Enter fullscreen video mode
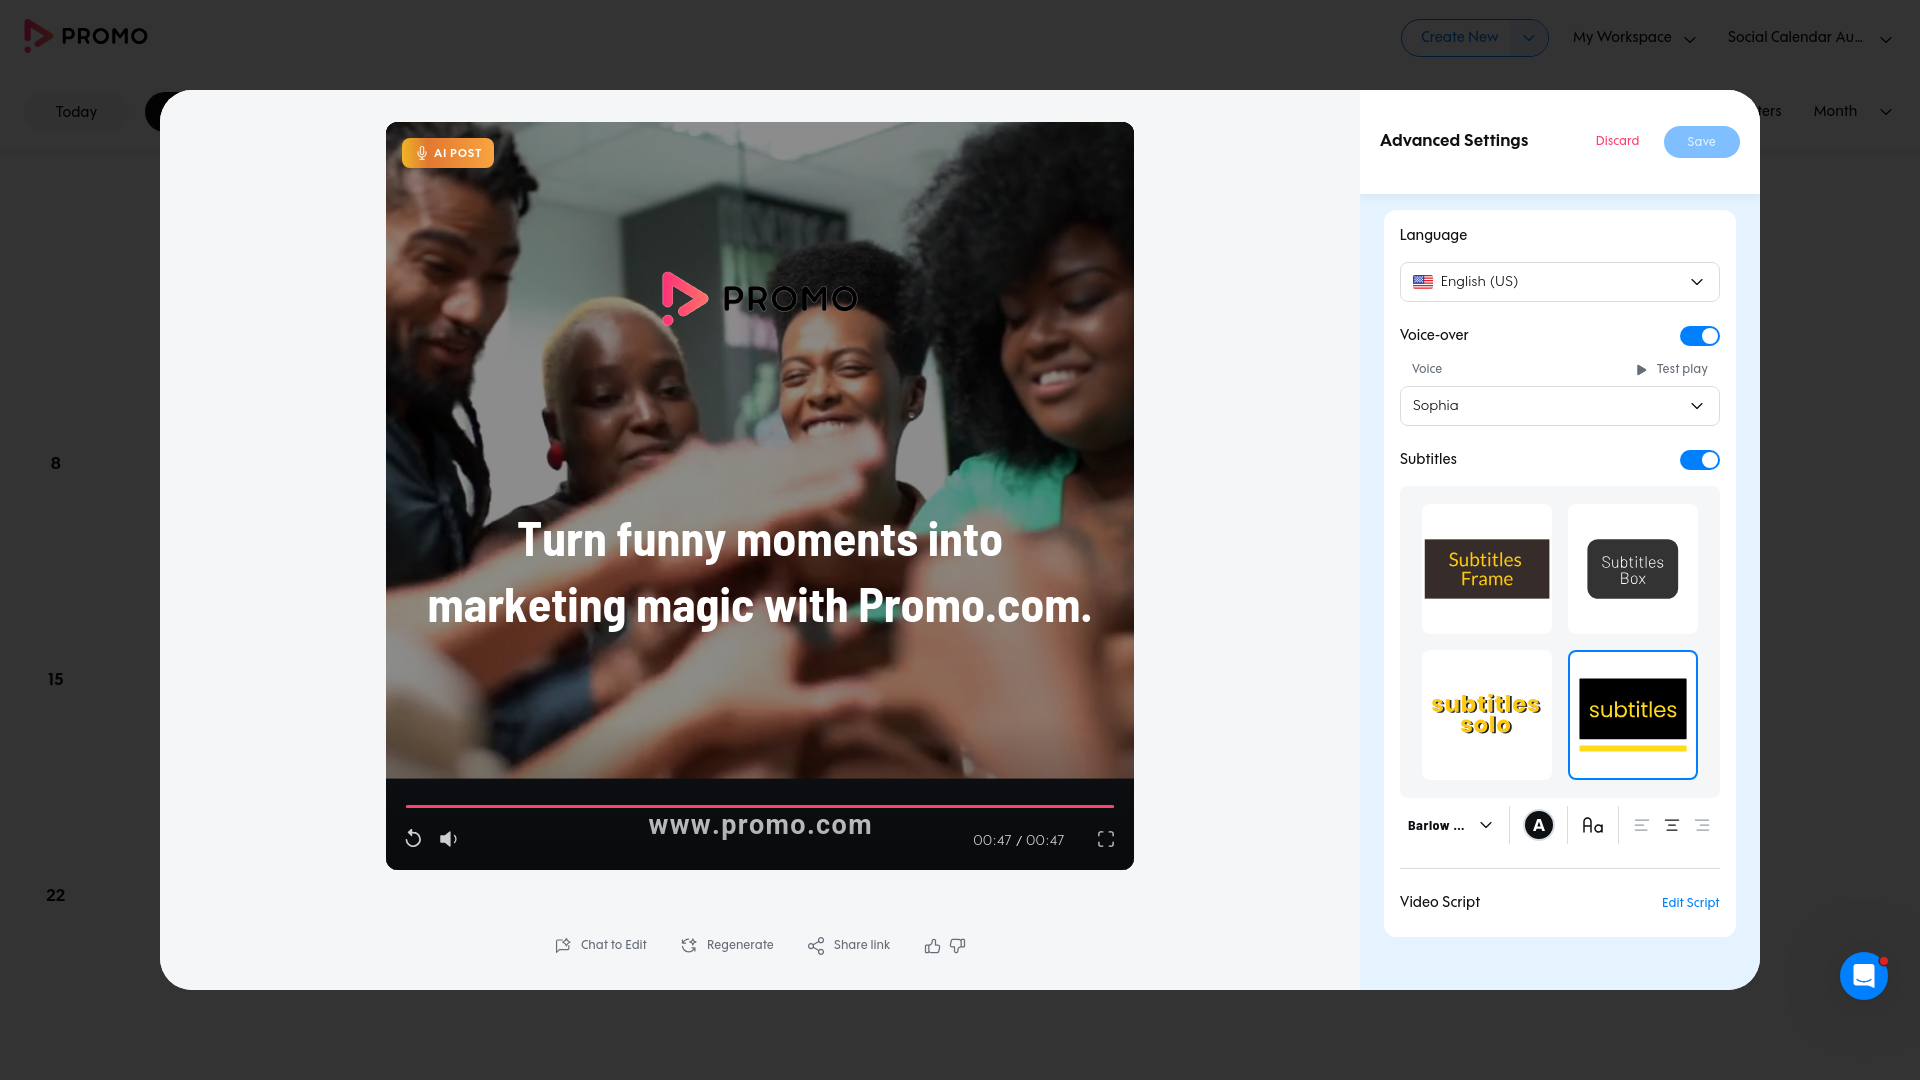Screen dimensions: 1920x1080 pyautogui.click(x=1106, y=839)
